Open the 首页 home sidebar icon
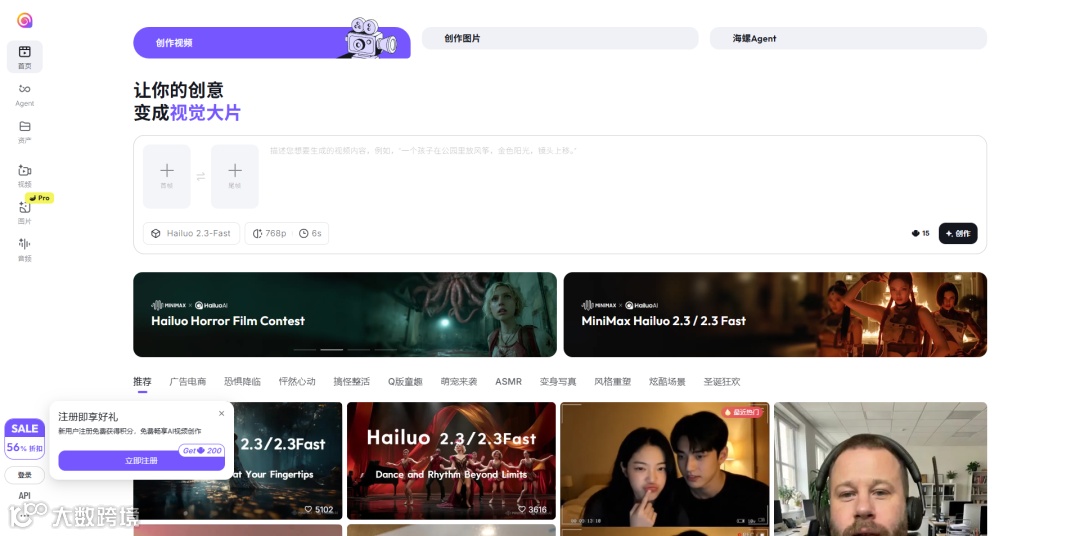Viewport: 1080px width, 536px height. pyautogui.click(x=25, y=56)
